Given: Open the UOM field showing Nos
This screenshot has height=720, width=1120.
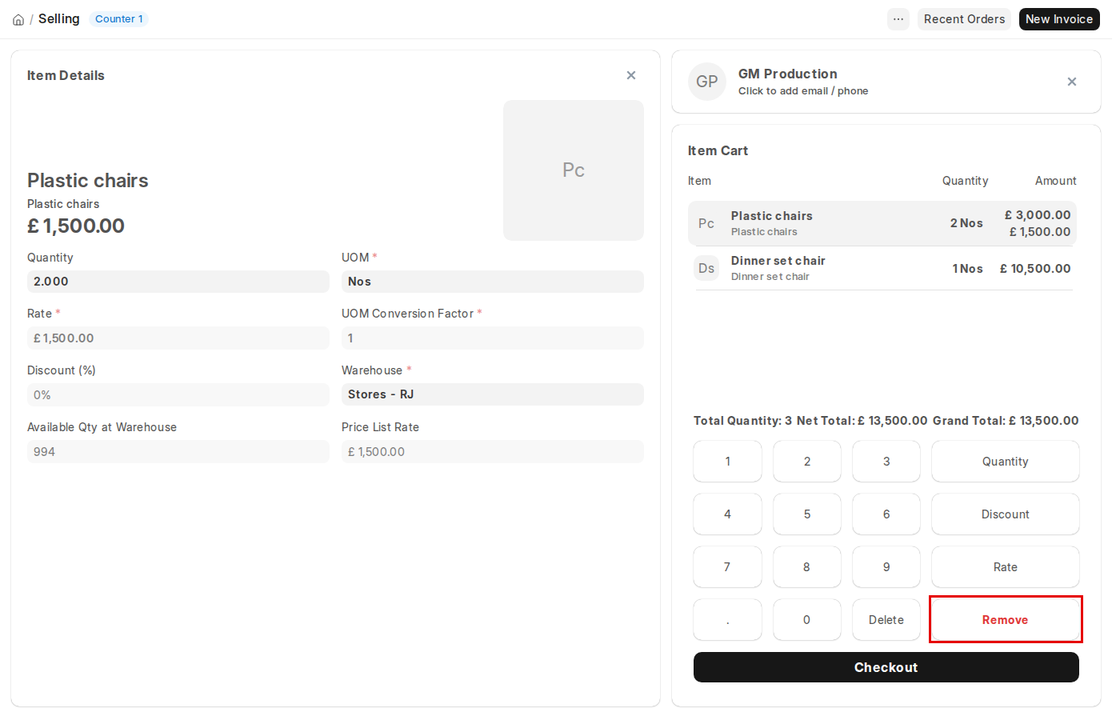Looking at the screenshot, I should pos(492,281).
